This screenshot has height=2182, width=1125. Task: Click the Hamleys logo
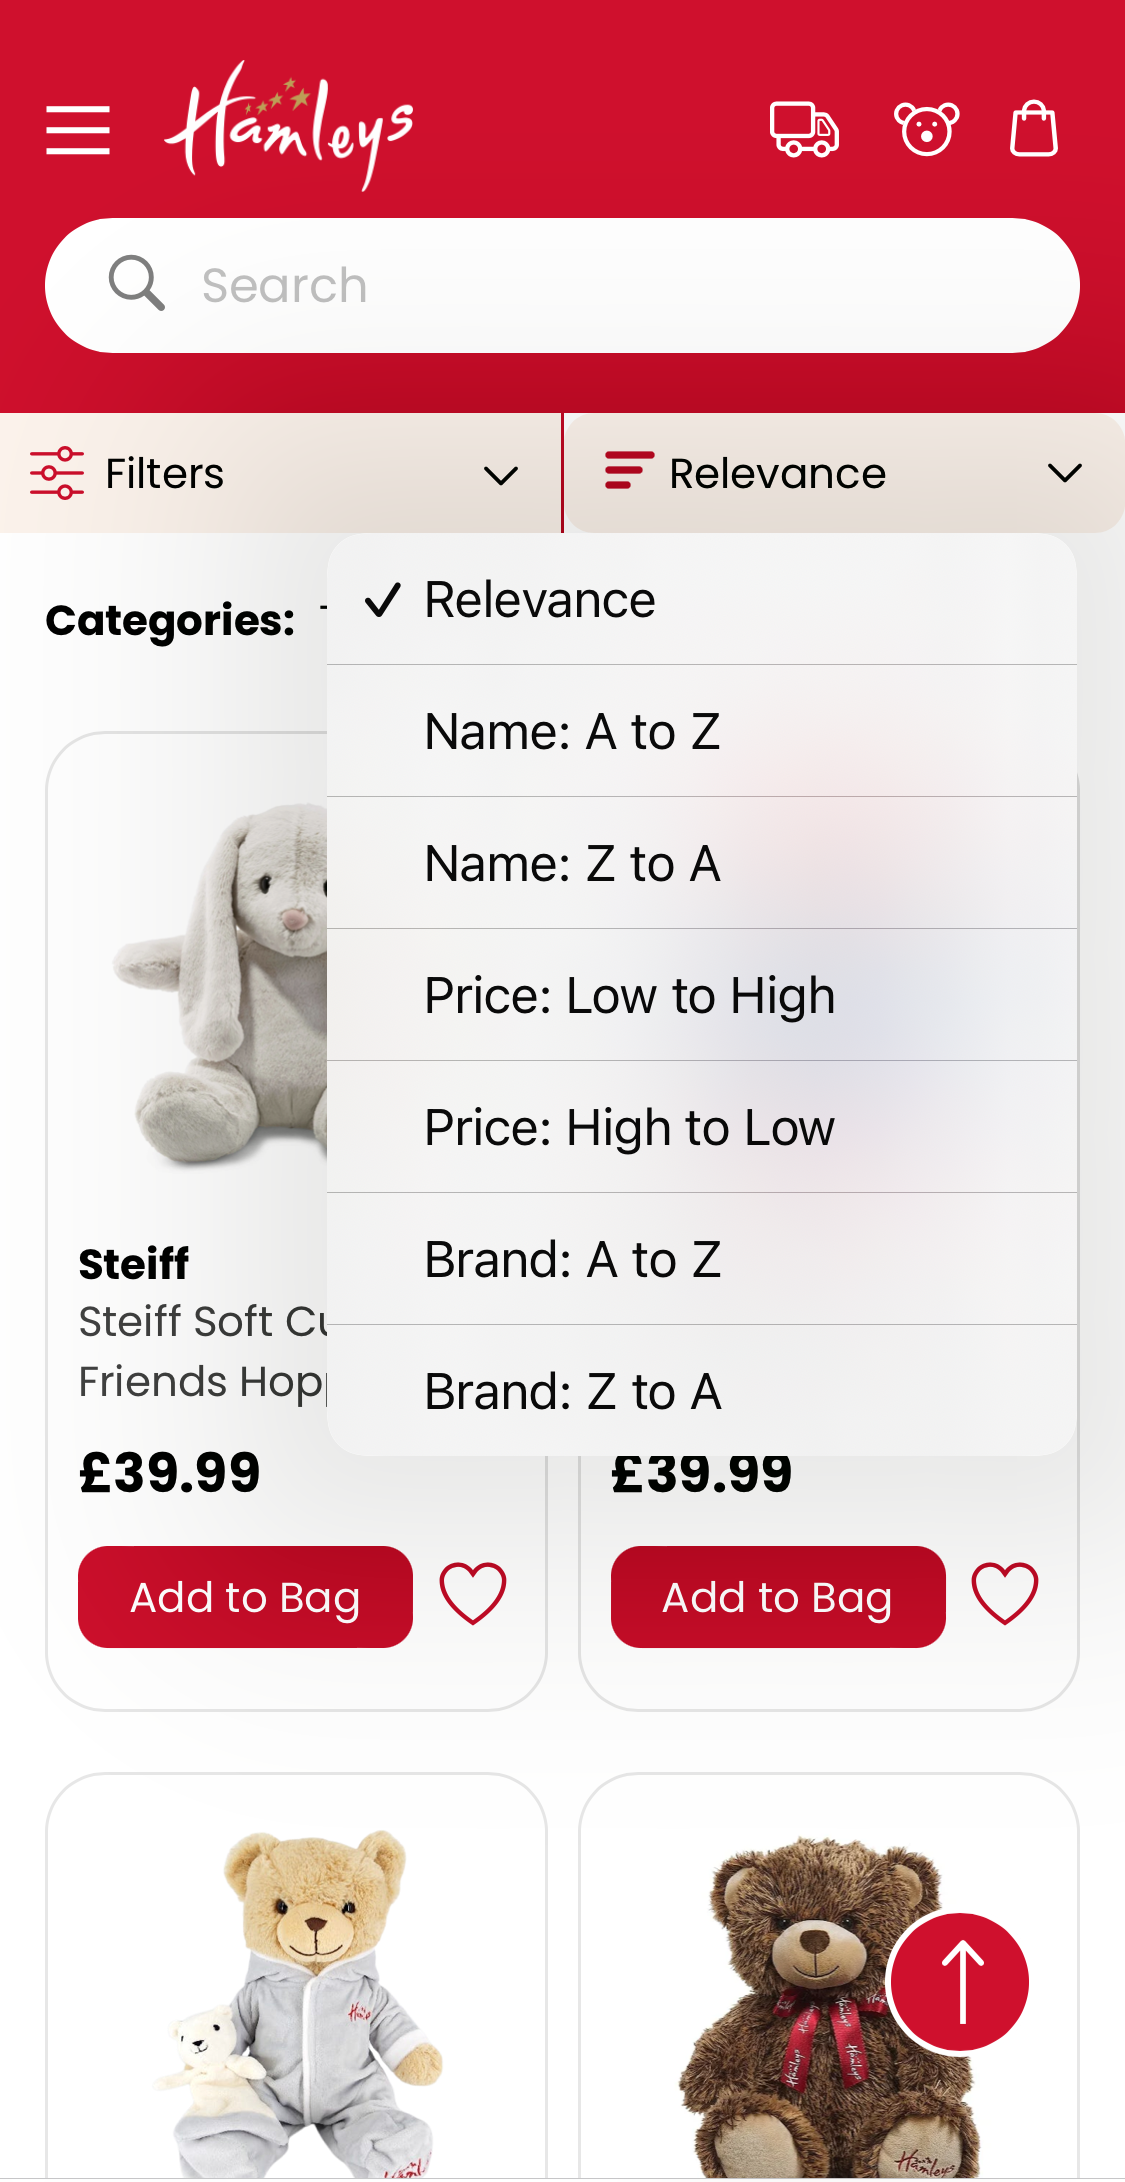tap(290, 125)
